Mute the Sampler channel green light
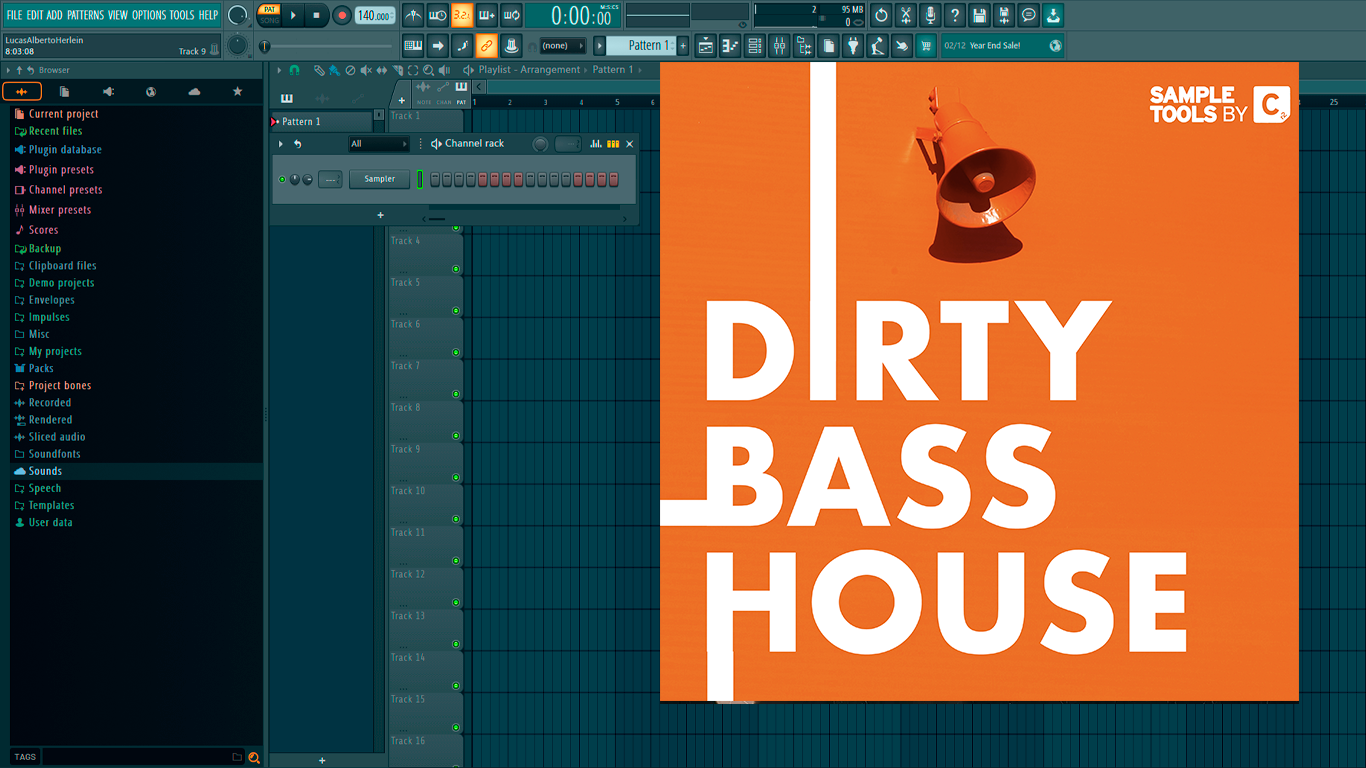1366x768 pixels. coord(282,179)
